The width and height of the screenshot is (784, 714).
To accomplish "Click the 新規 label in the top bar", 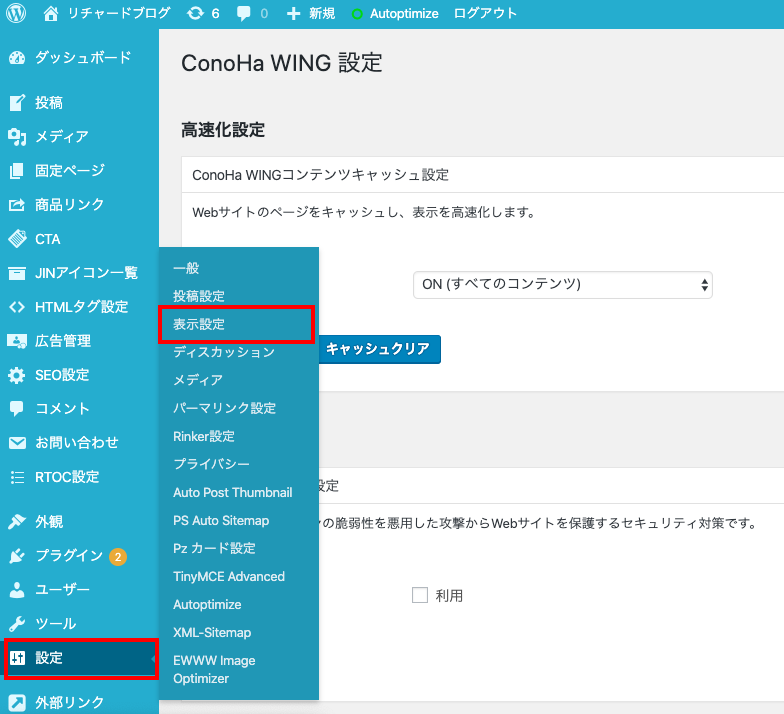I will 322,14.
